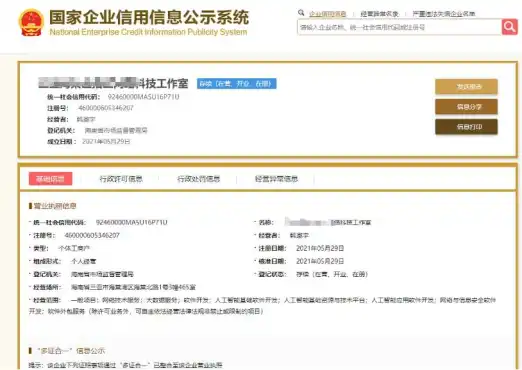This screenshot has height=370, width=522.
Task: Open the 经营异常名录 link
Action: (379, 14)
